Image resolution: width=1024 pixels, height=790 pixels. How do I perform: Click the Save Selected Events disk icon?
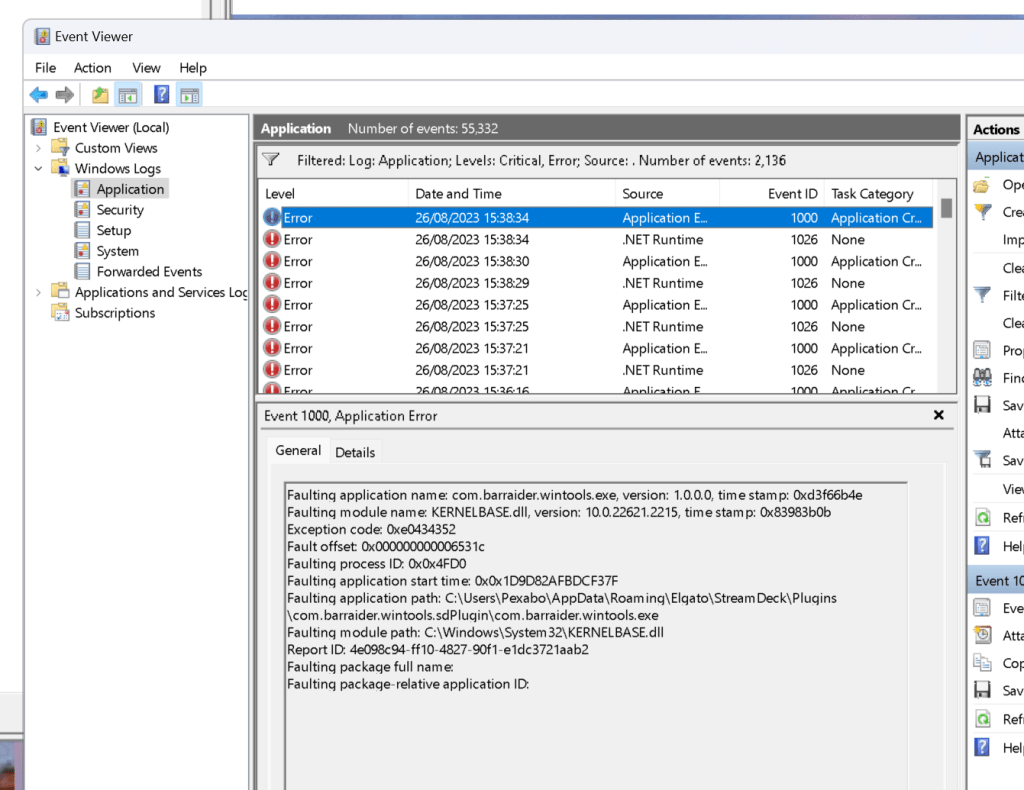point(982,690)
